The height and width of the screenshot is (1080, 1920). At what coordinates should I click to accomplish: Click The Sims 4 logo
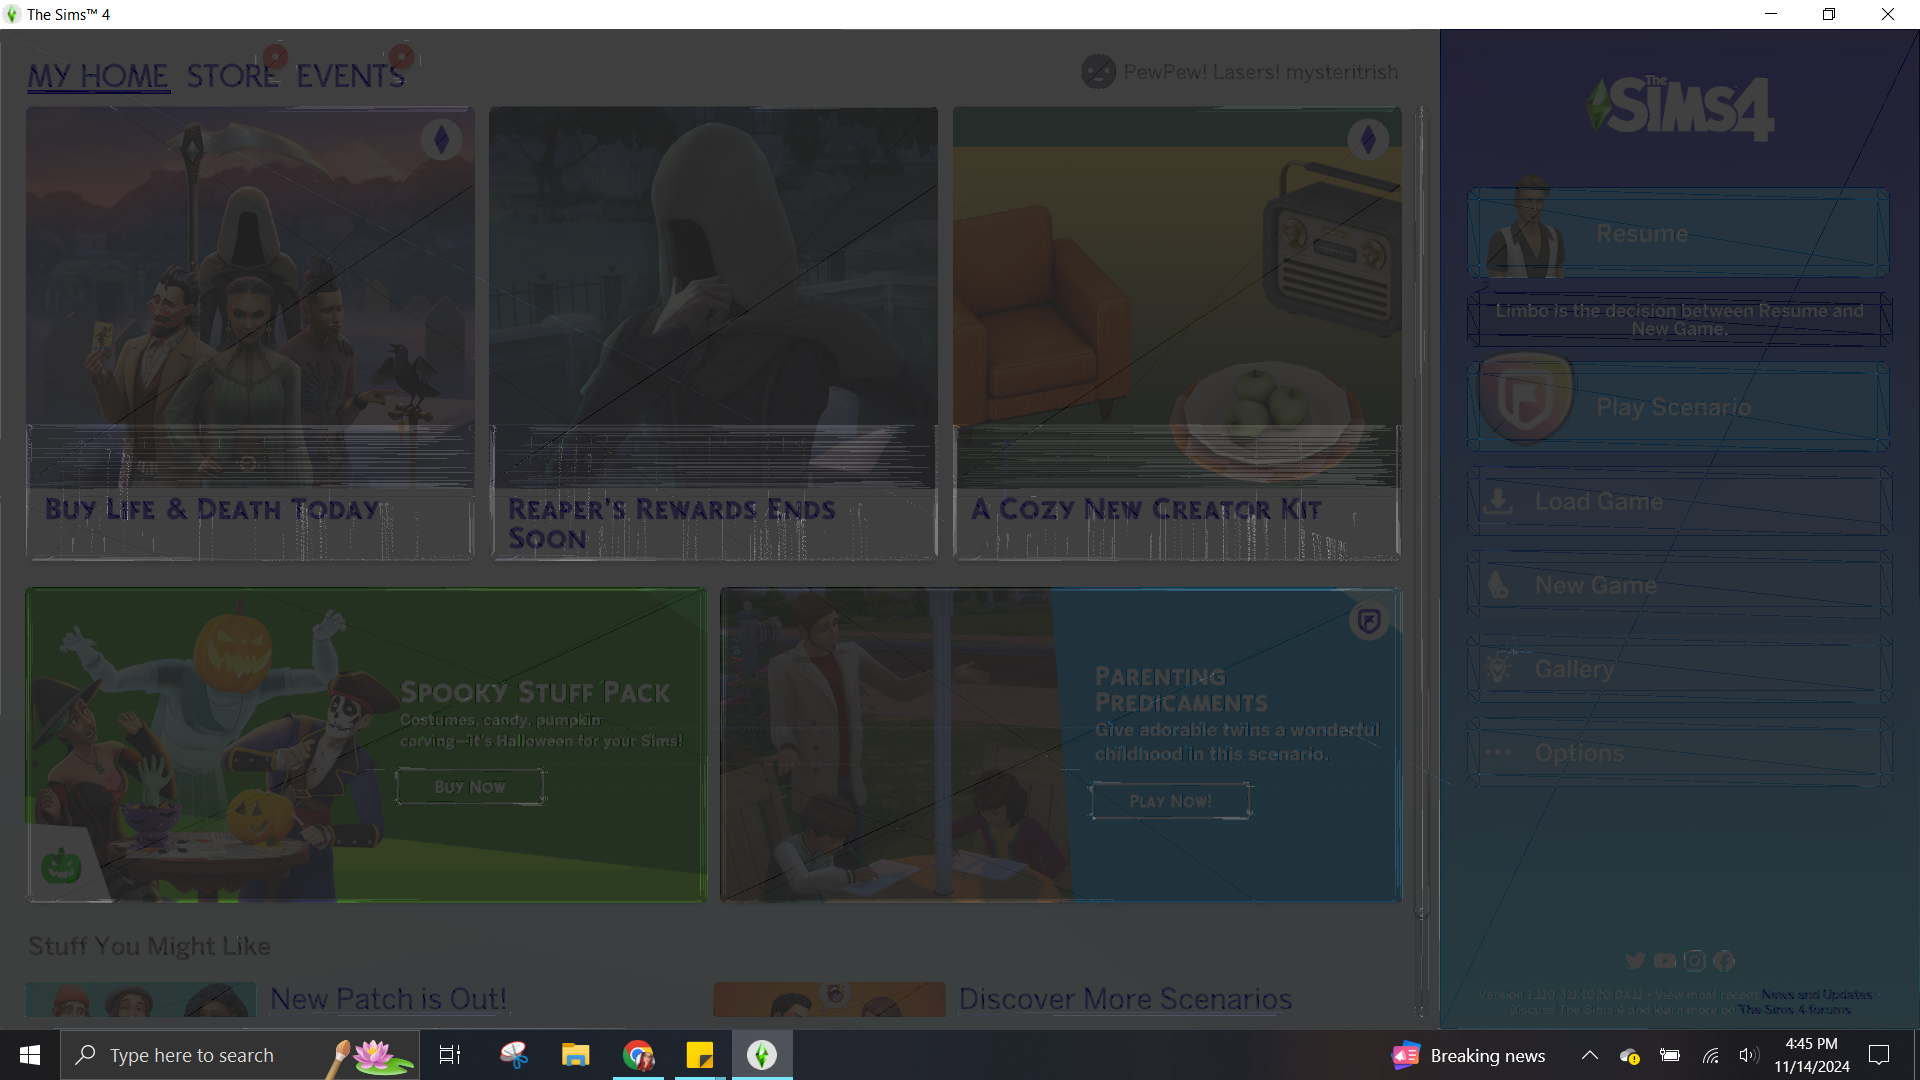(1680, 108)
